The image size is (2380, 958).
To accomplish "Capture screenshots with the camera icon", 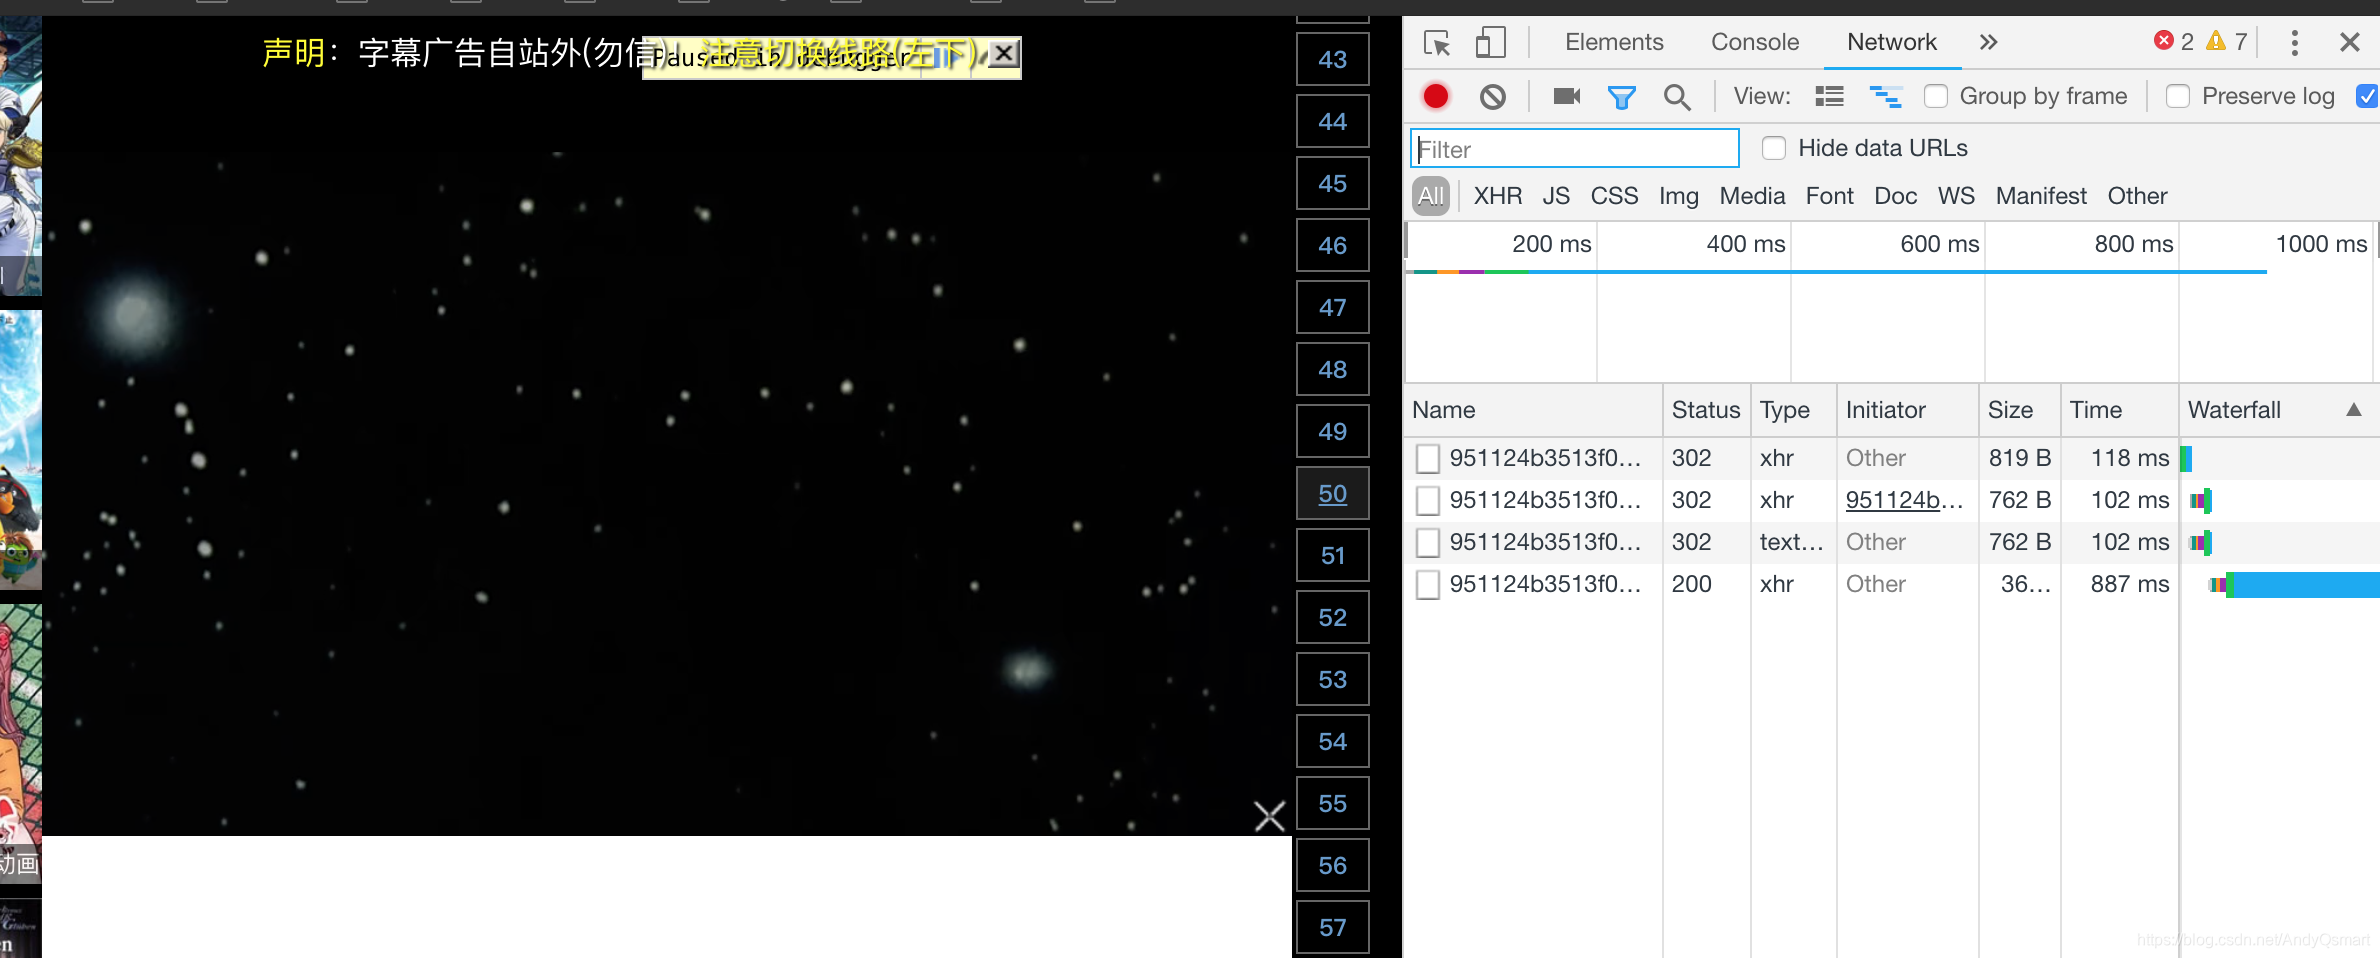I will [x=1566, y=96].
